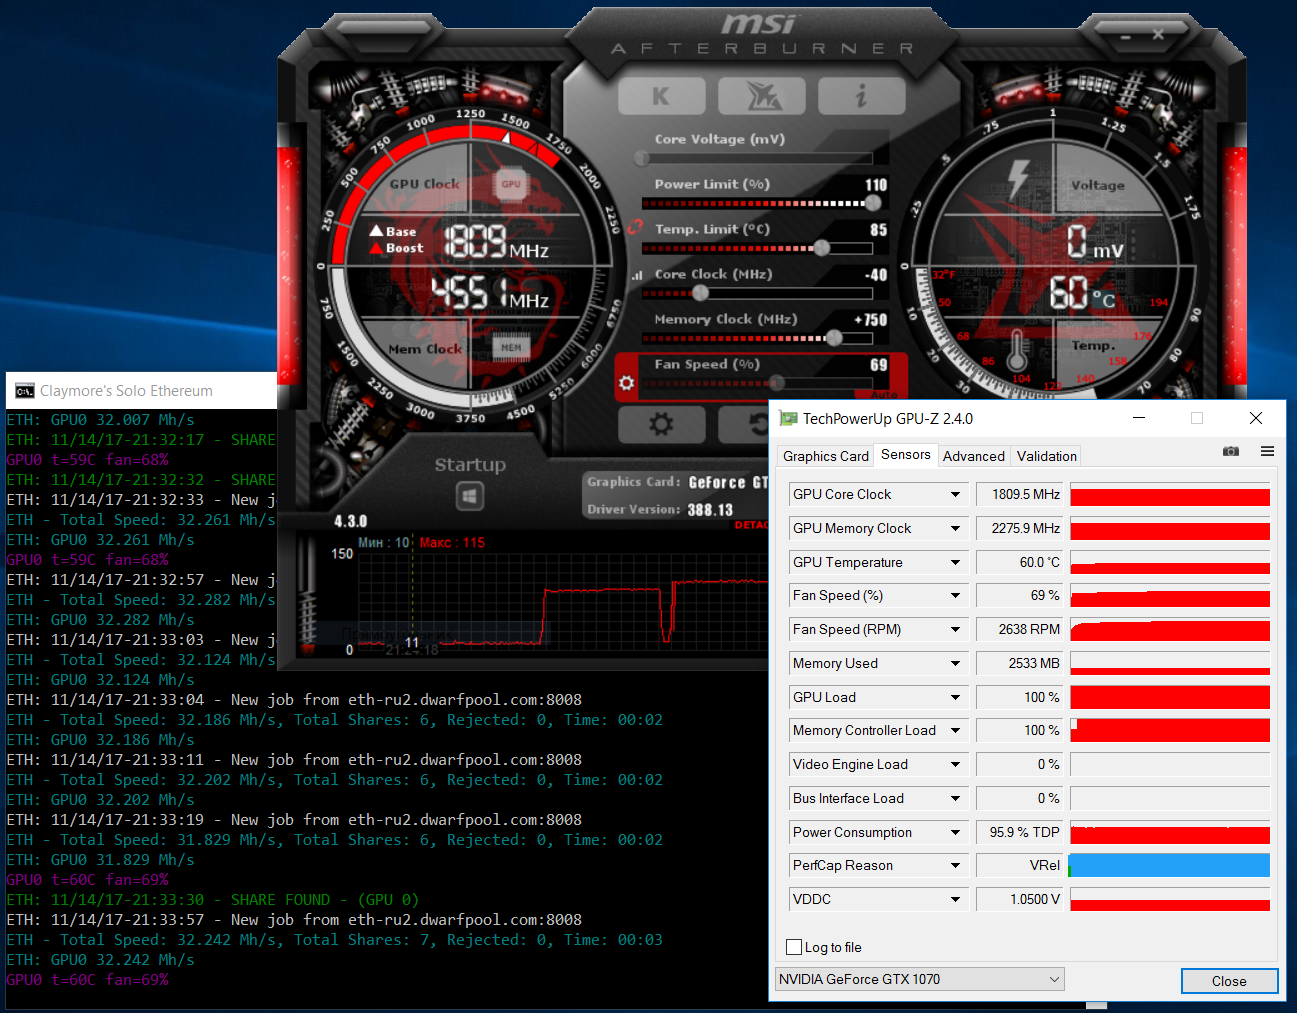Expand the VDDC sensor dropdown
The image size is (1297, 1013).
tap(955, 900)
